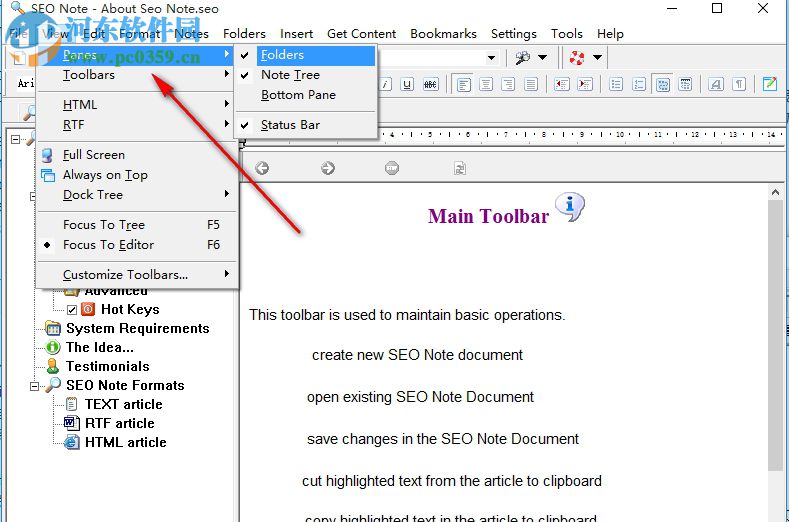Open the Get Content menu
Screen dimensions: 789x522
361,34
